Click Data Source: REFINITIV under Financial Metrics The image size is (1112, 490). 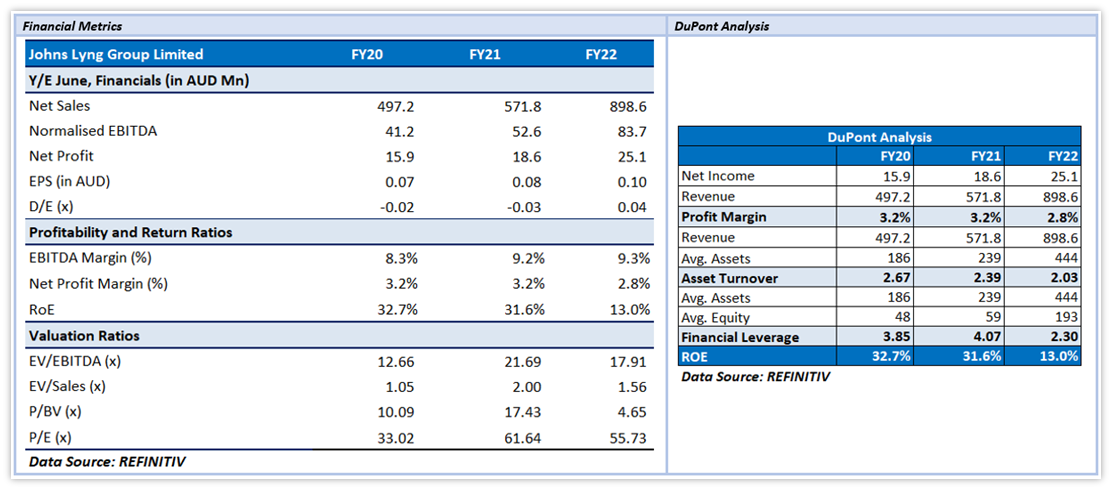click(107, 461)
